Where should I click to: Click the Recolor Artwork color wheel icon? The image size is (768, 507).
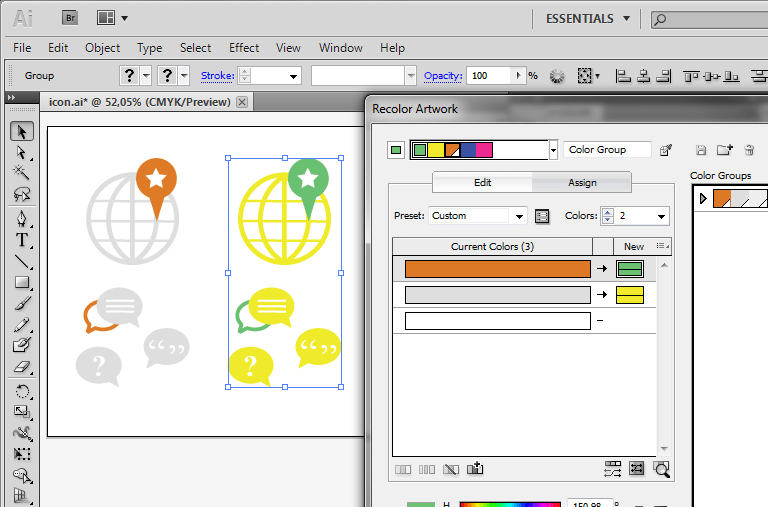[557, 76]
